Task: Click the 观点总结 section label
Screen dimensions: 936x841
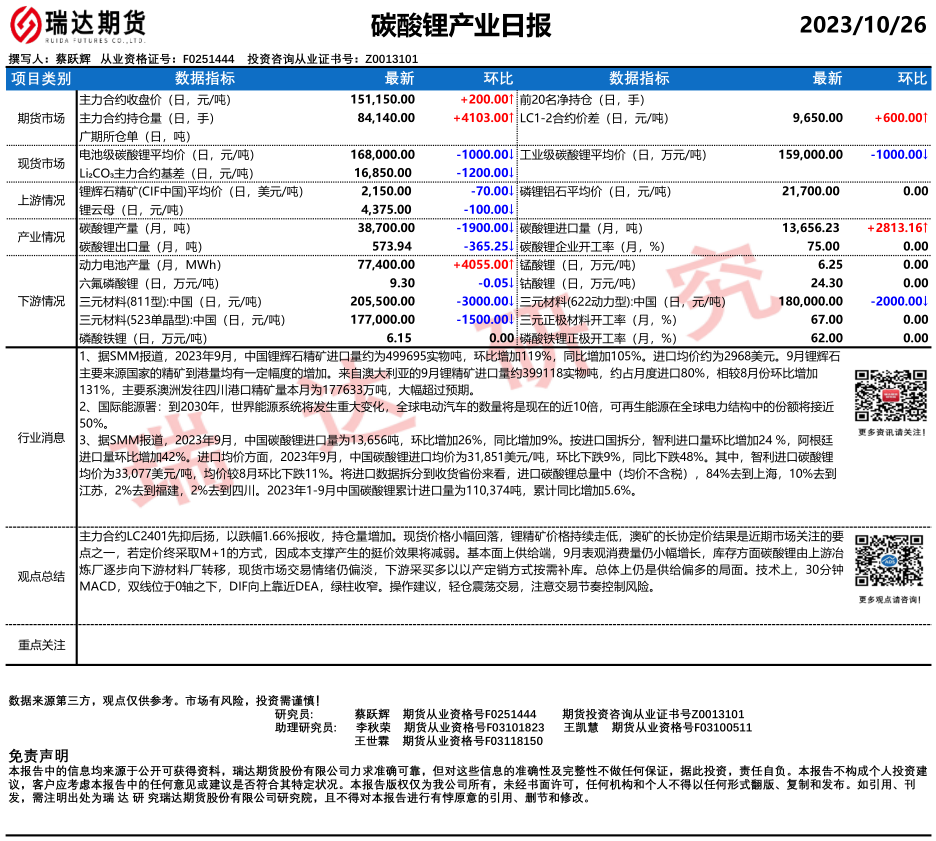Action: (x=41, y=576)
